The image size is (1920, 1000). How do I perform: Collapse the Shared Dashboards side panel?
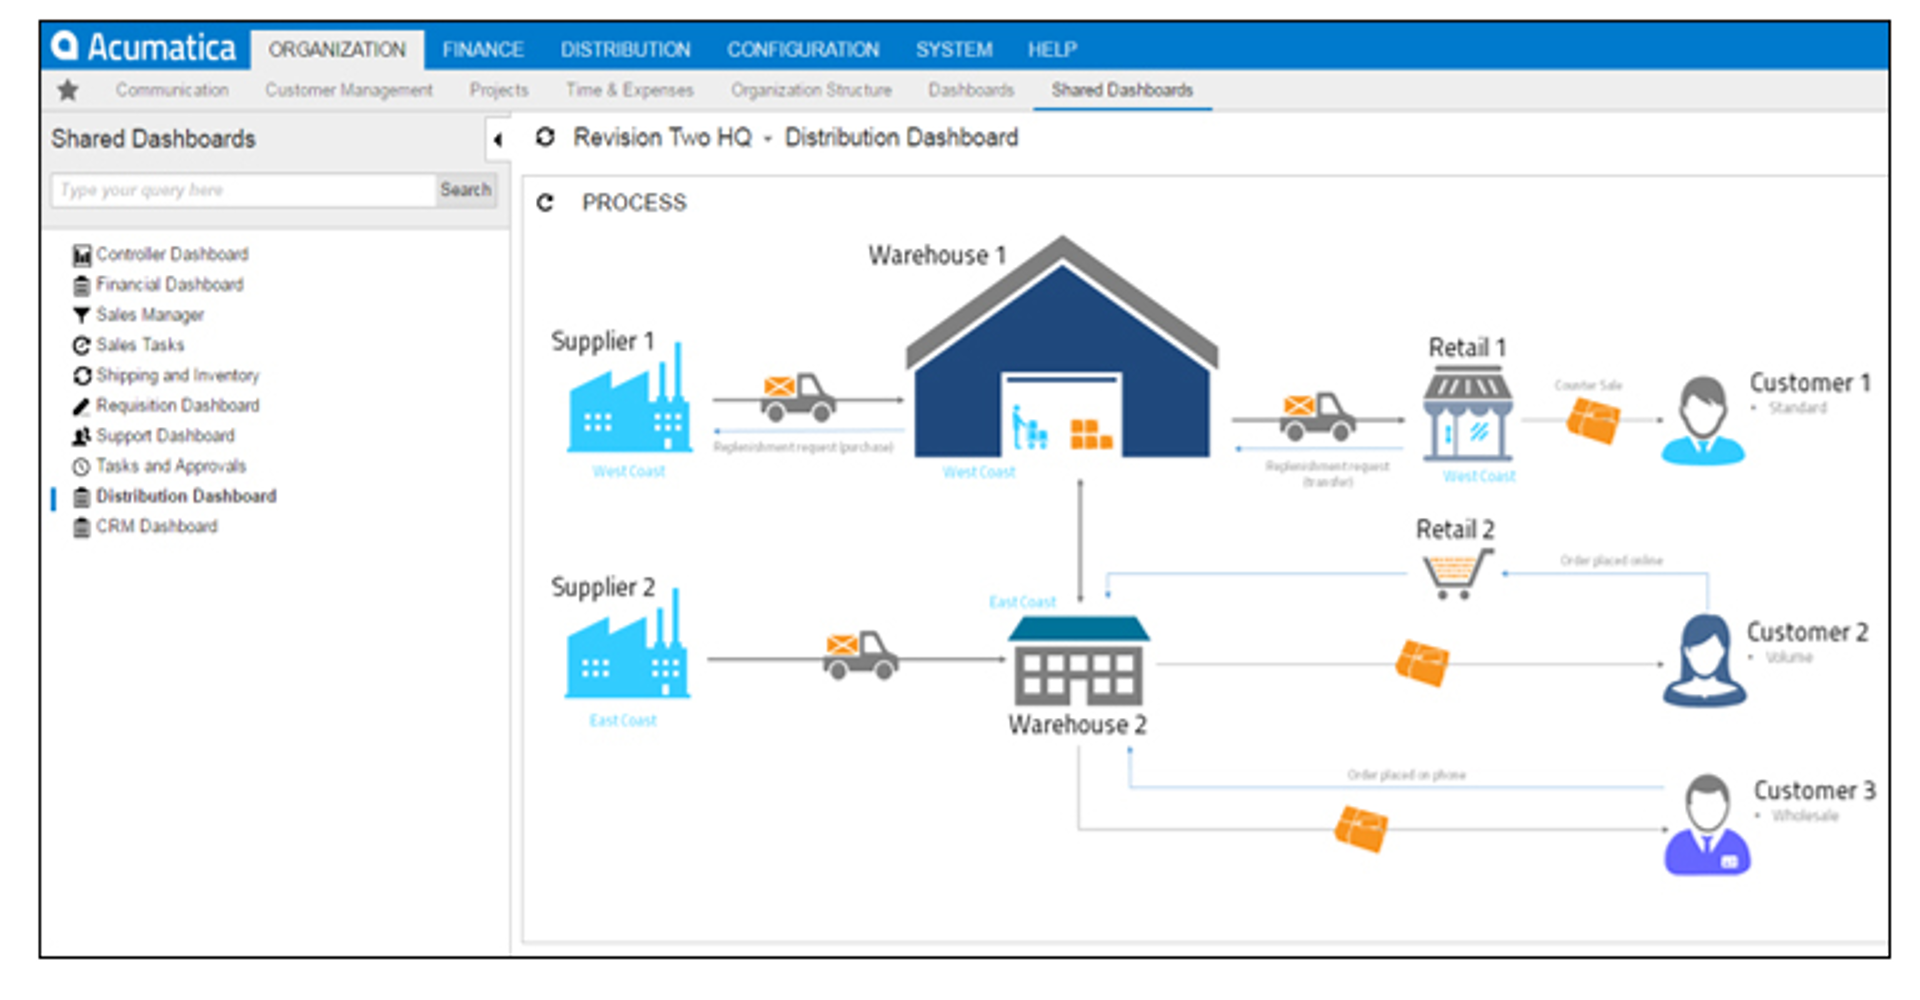tap(497, 140)
